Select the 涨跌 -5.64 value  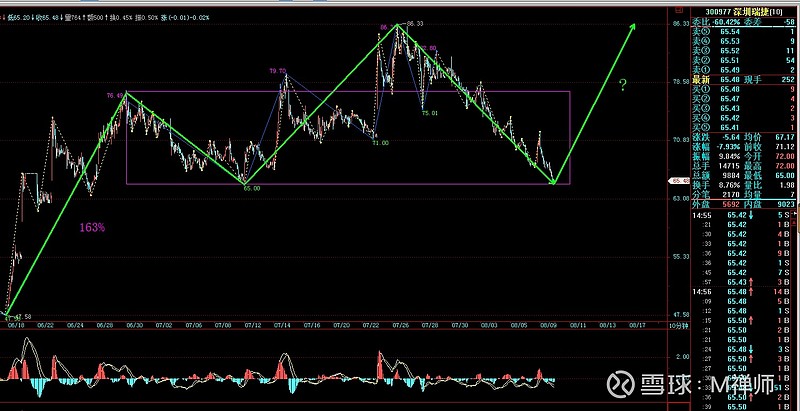(730, 137)
